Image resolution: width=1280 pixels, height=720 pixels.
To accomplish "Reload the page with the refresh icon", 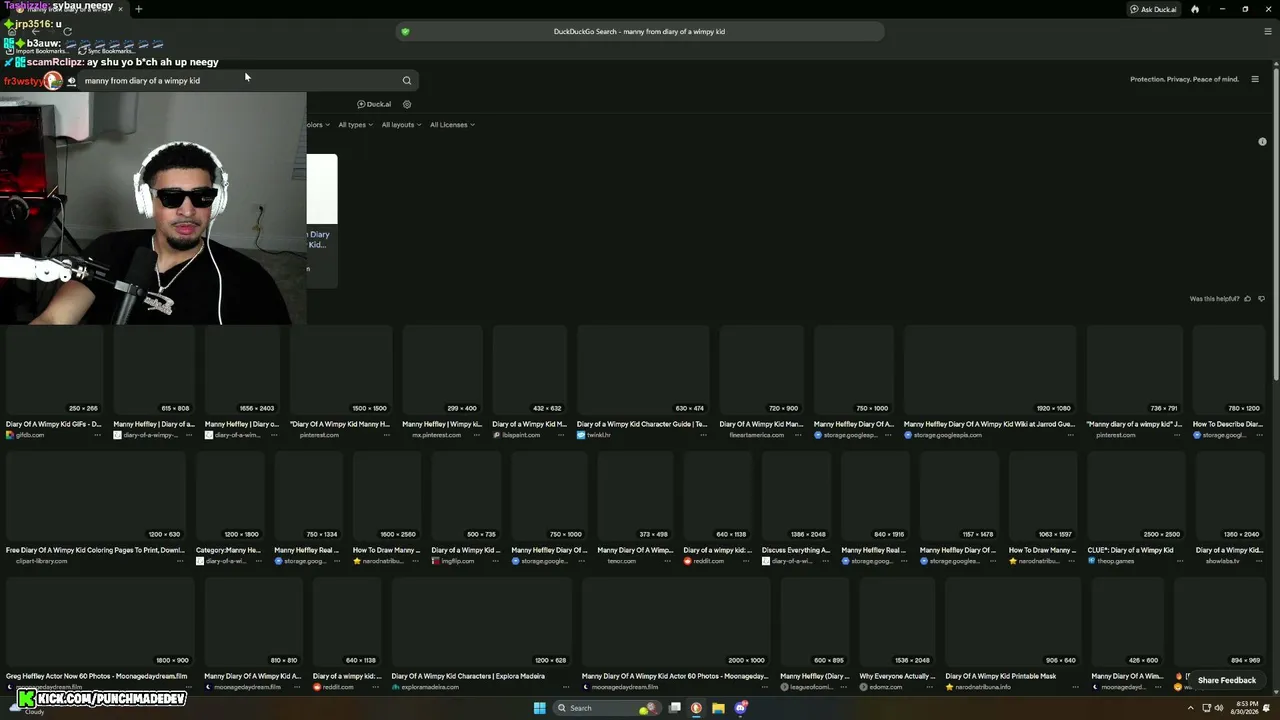I will [67, 31].
